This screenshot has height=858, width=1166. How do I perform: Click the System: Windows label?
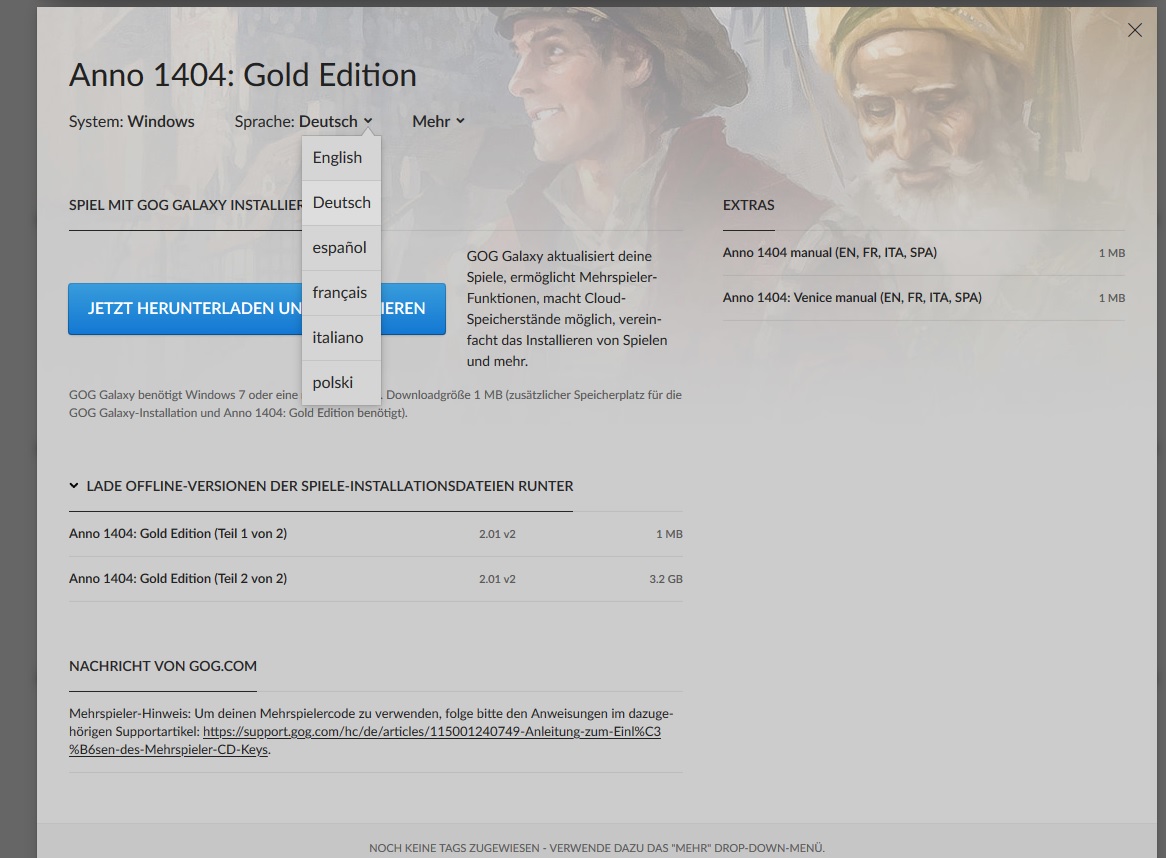(x=132, y=121)
